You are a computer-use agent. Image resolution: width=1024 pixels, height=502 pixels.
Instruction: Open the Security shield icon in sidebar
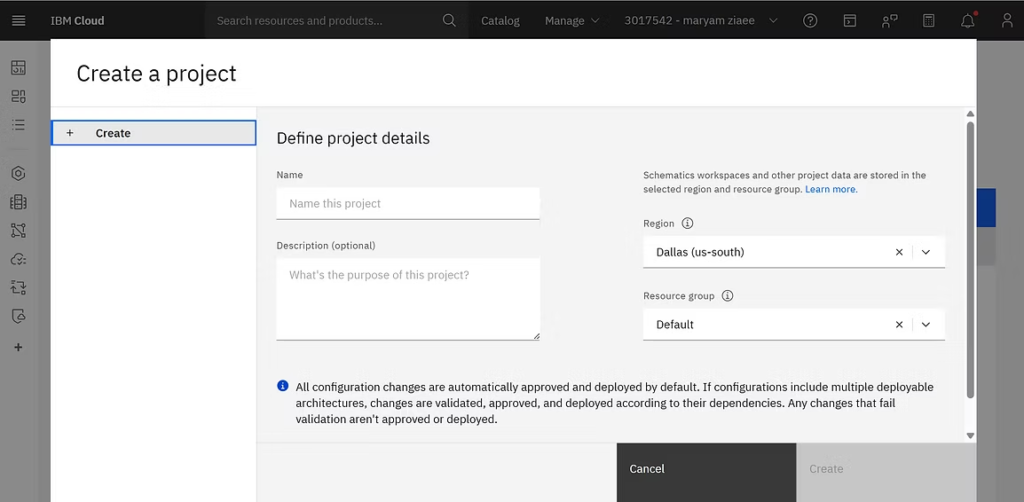pyautogui.click(x=18, y=317)
